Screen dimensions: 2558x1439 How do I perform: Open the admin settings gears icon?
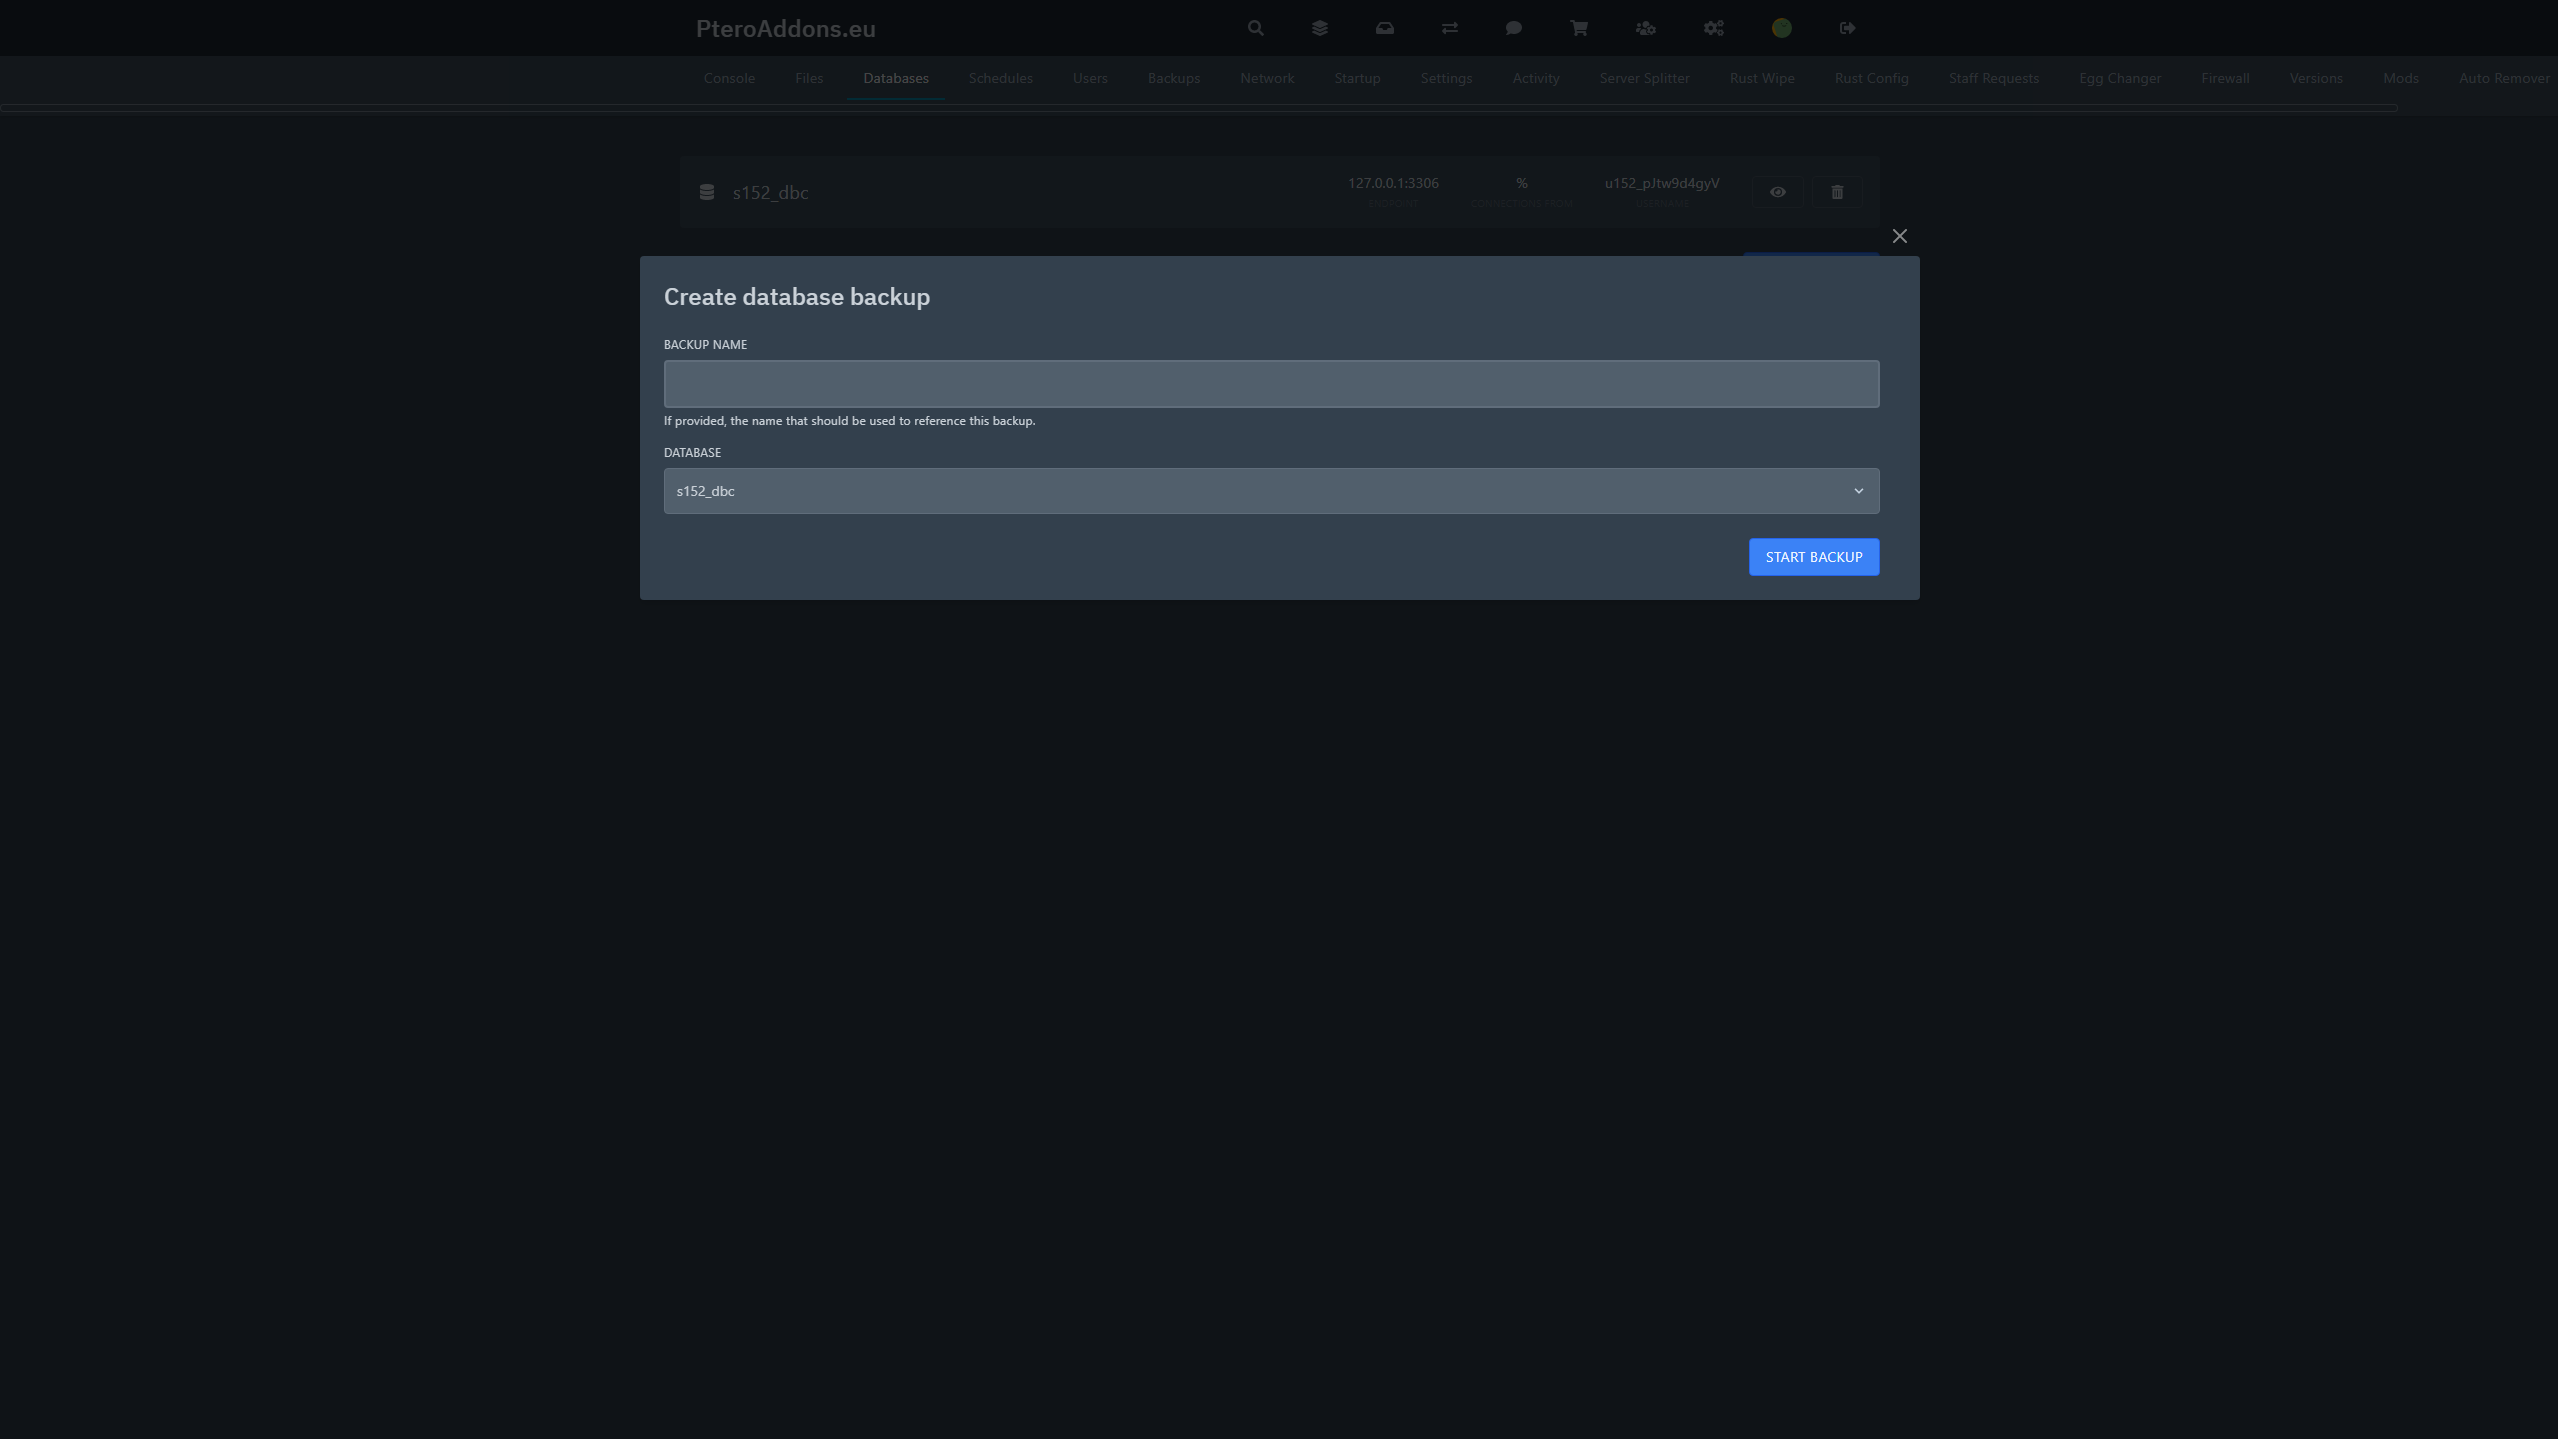(1712, 28)
